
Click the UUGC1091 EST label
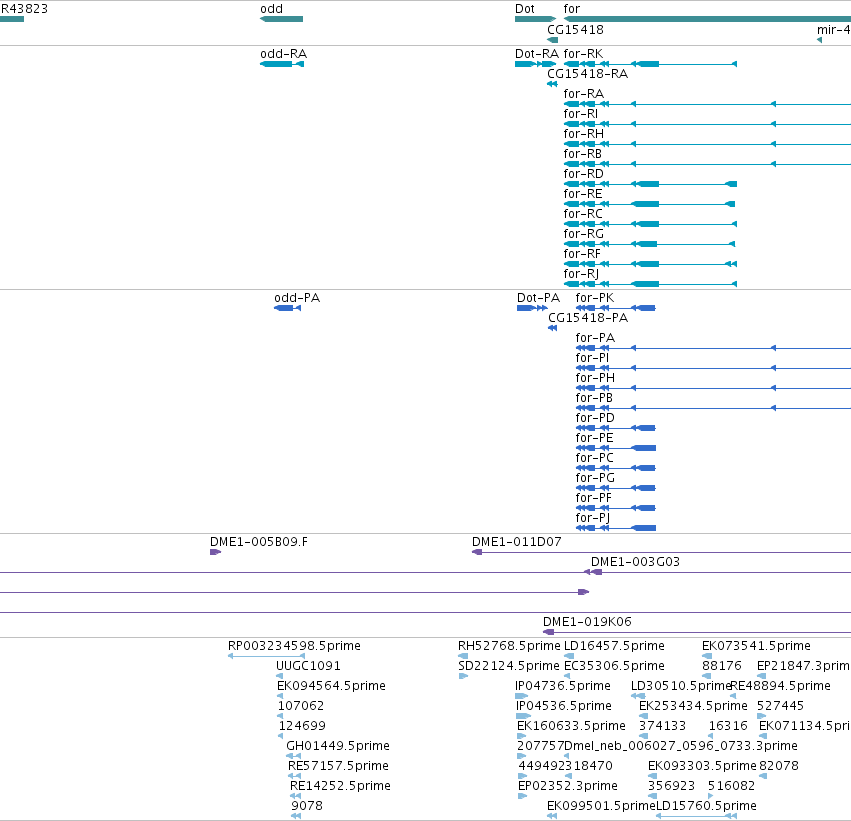(x=308, y=666)
